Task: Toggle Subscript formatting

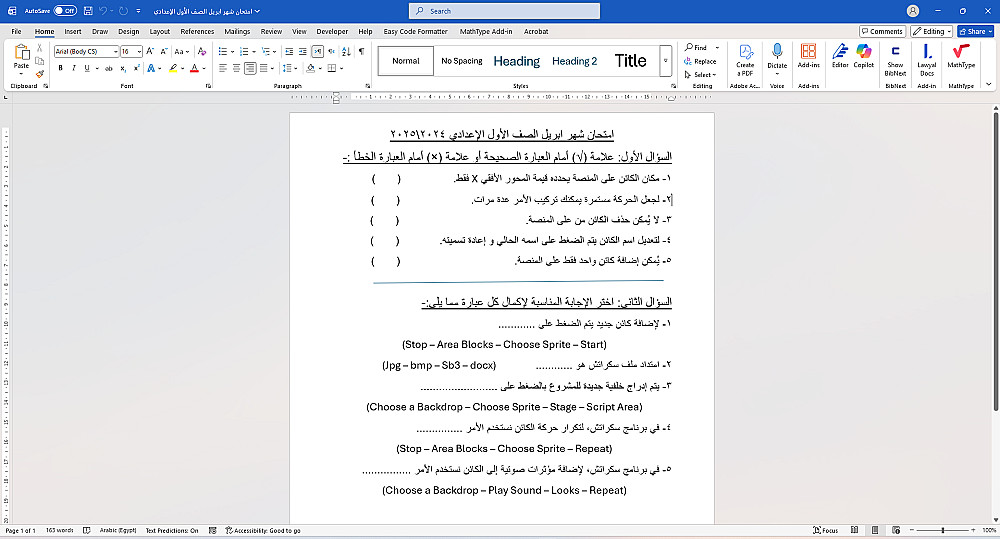Action: (125, 68)
